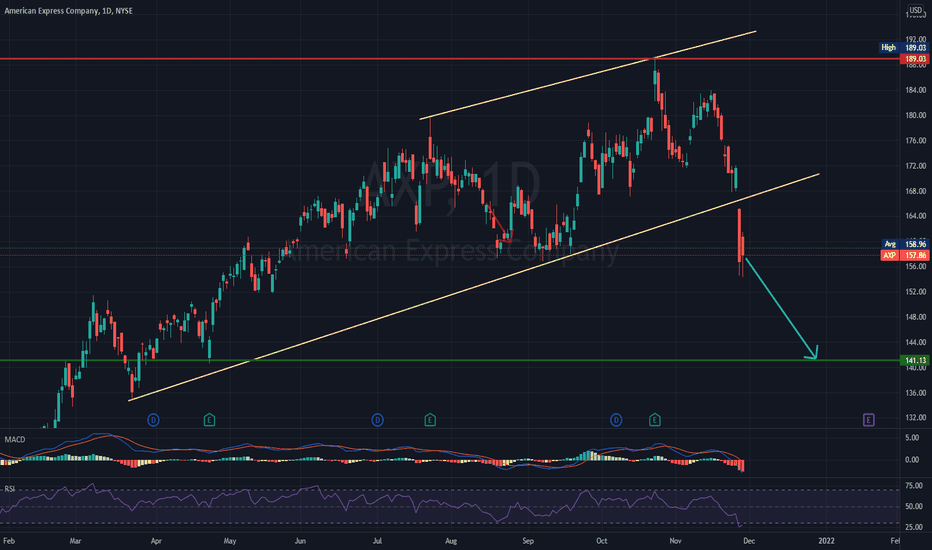The image size is (932, 550).
Task: Click the MACD indicator label
Action: point(15,439)
